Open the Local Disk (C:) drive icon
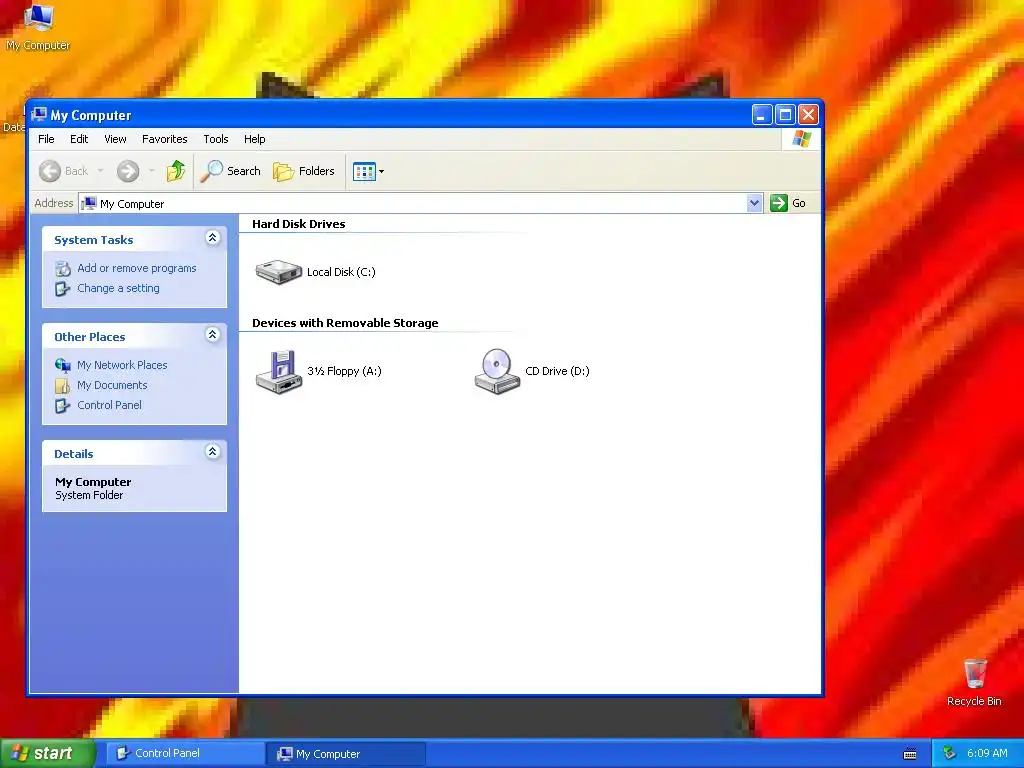1024x768 pixels. 278,272
